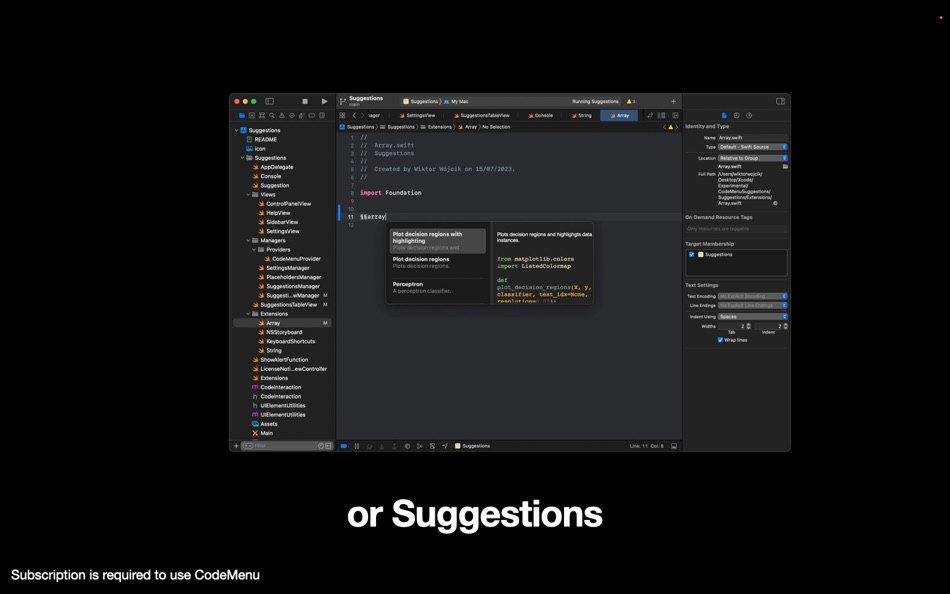Screen dimensions: 950x594
Task: Open the Project navigator folder icon
Action: pos(242,115)
